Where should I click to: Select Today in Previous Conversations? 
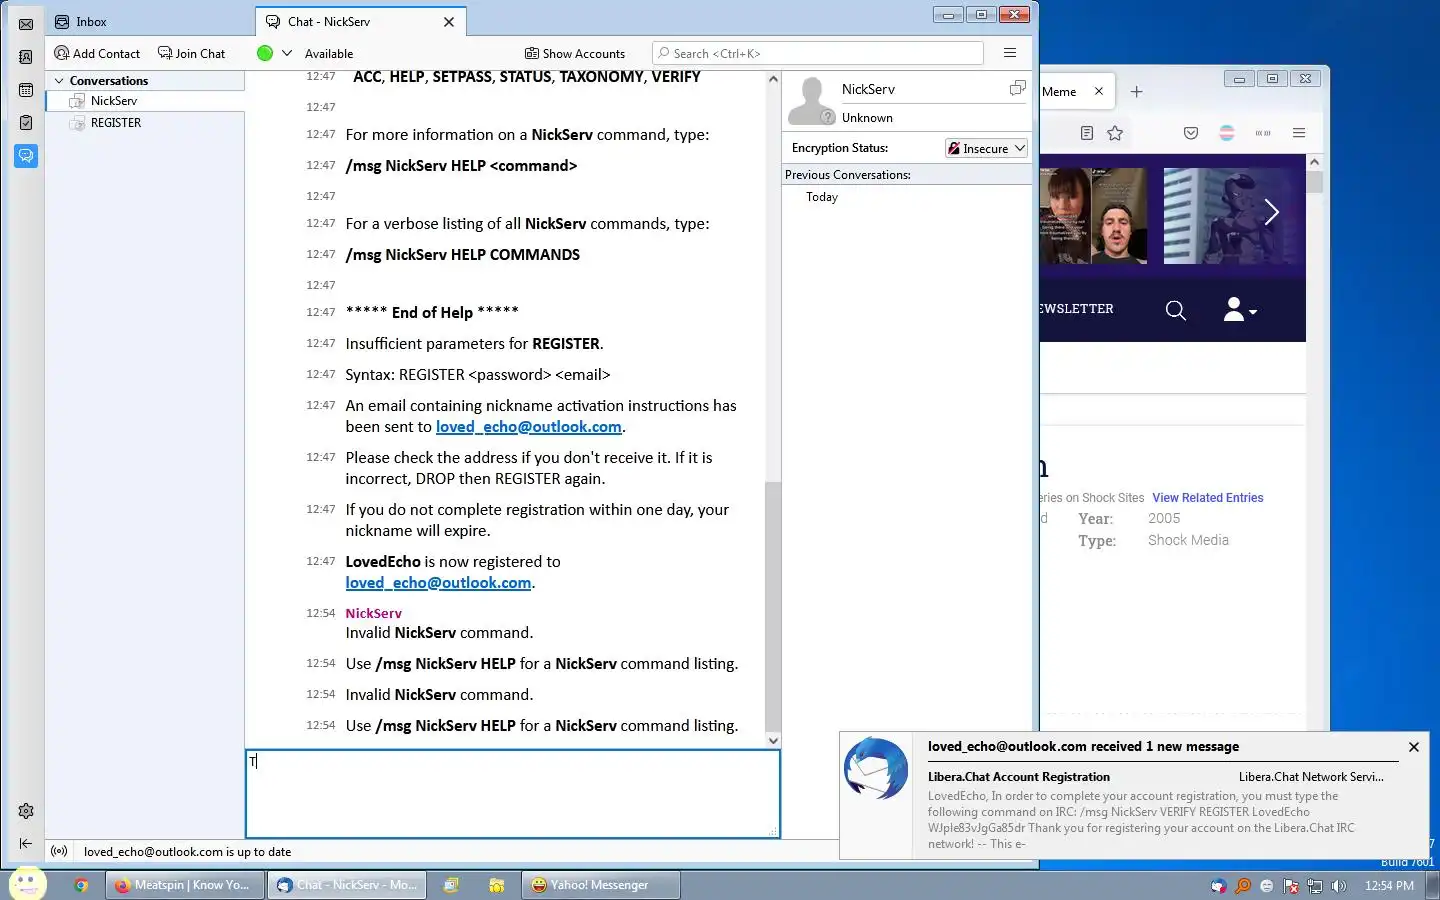[x=822, y=197]
